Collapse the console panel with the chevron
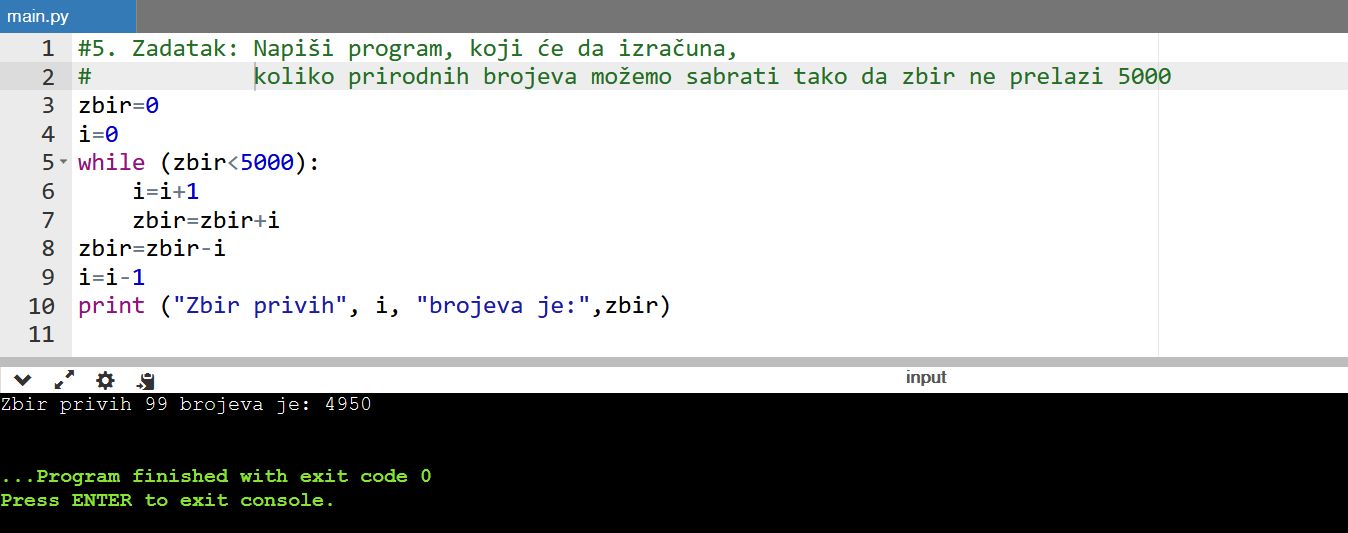Screen dimensions: 1348x533 coord(22,380)
